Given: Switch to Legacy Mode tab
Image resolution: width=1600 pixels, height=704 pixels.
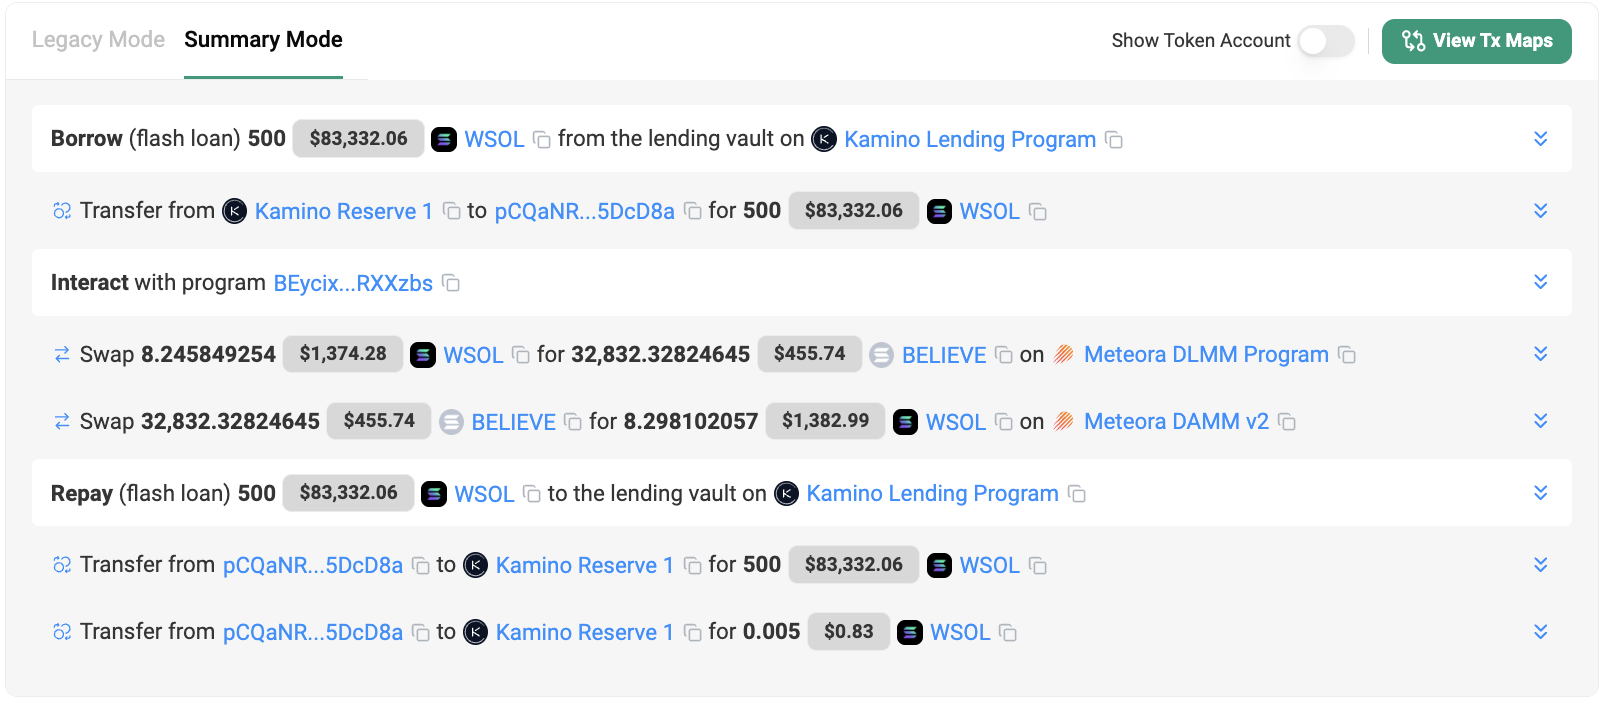Looking at the screenshot, I should [98, 40].
